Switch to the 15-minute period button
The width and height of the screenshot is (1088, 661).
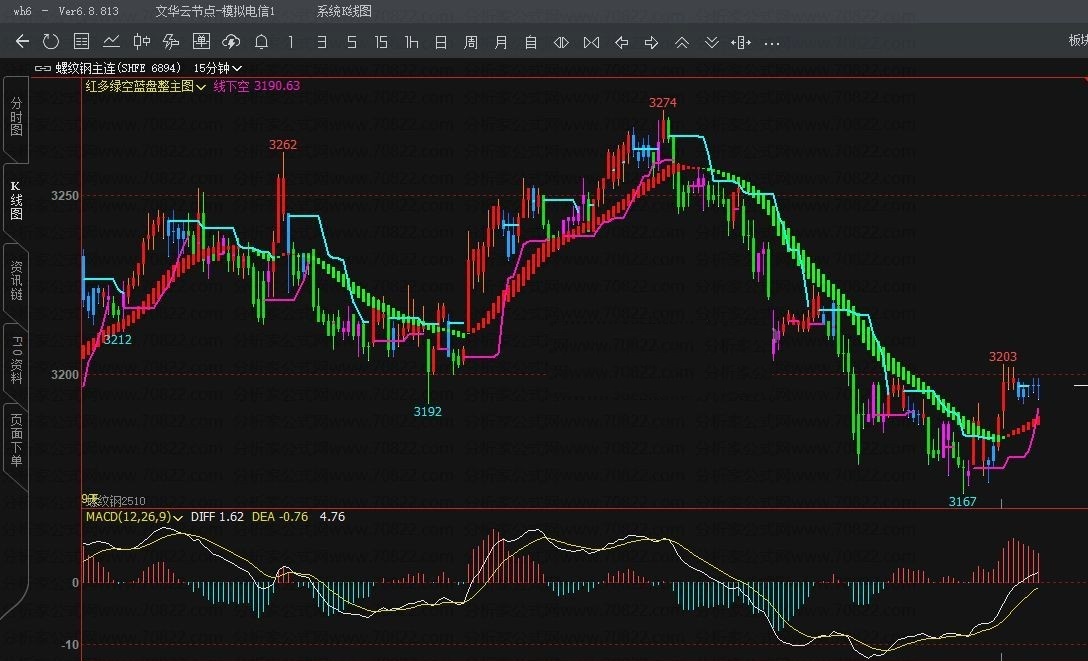click(381, 42)
